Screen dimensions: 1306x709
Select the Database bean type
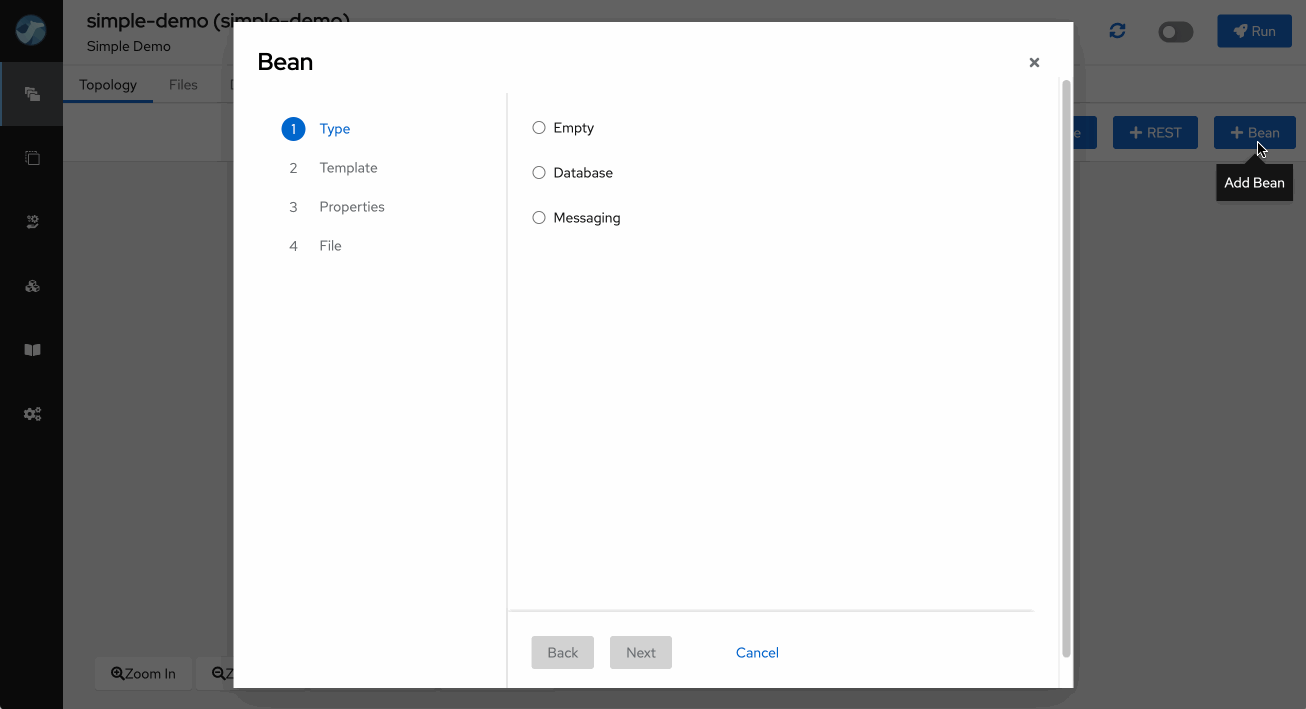coord(539,173)
